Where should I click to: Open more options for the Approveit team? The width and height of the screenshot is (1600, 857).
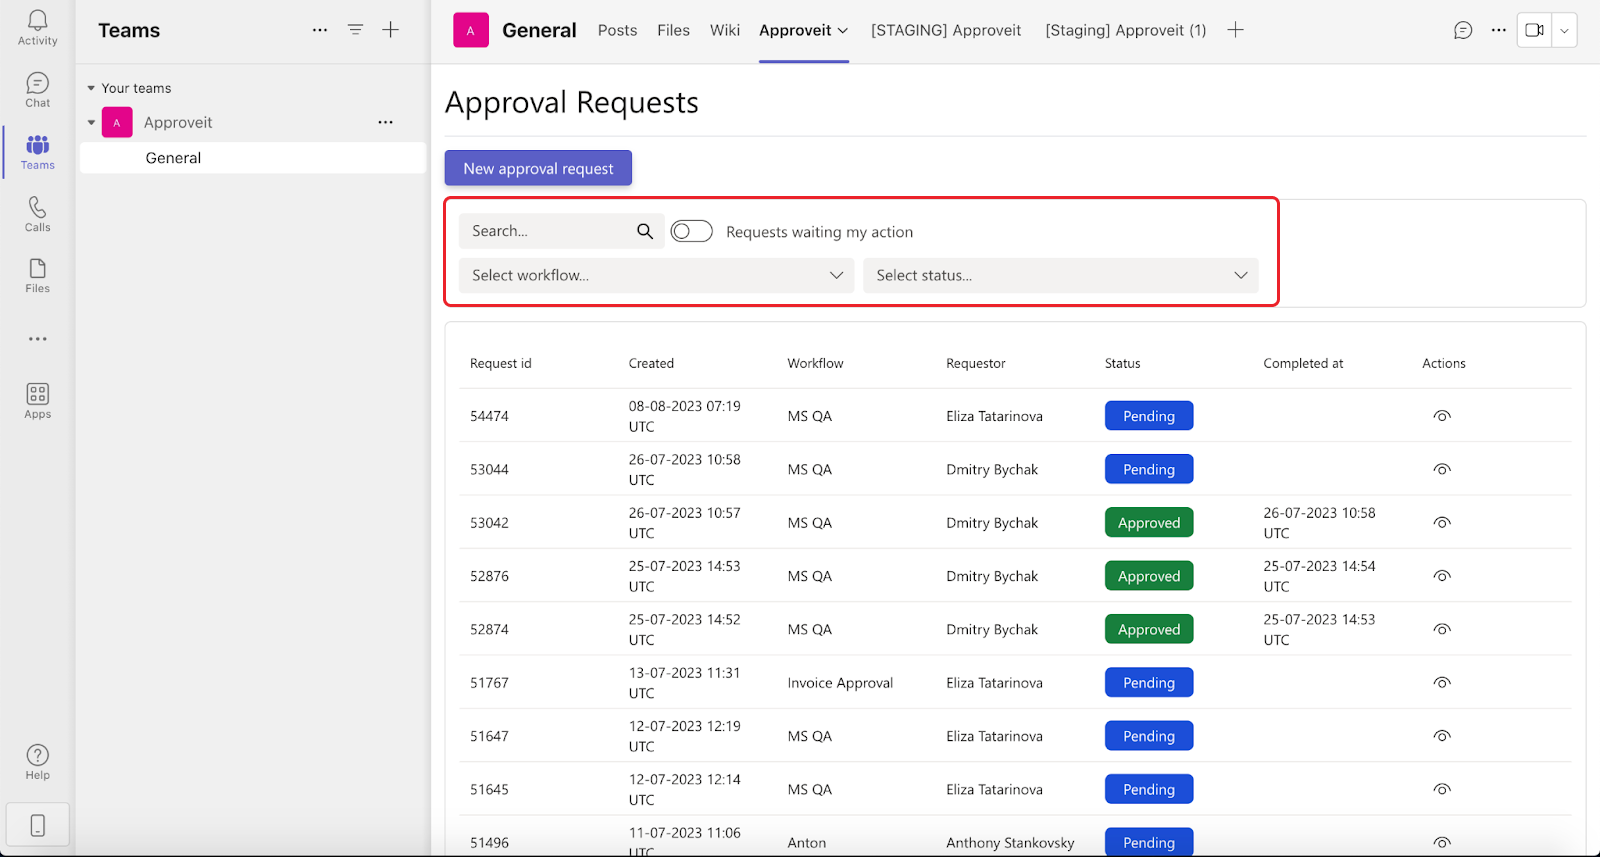pyautogui.click(x=386, y=122)
